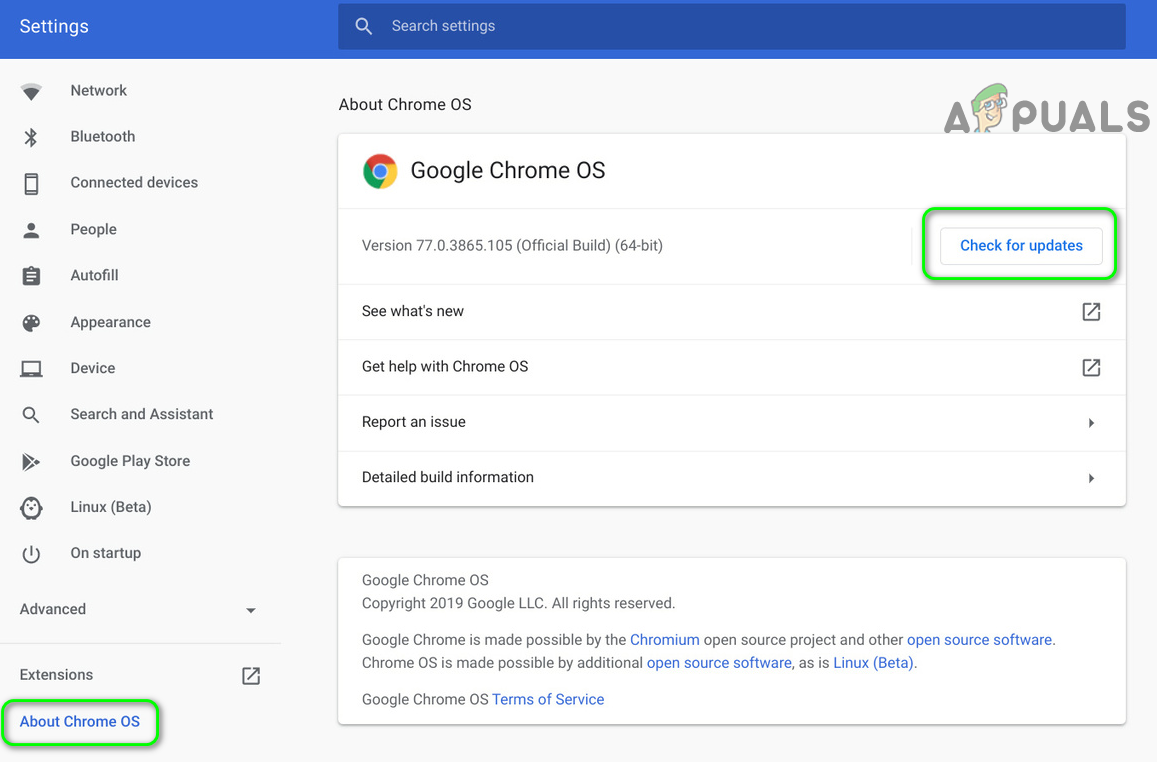This screenshot has width=1157, height=762.
Task: Open the Chromium project link
Action: coord(664,639)
